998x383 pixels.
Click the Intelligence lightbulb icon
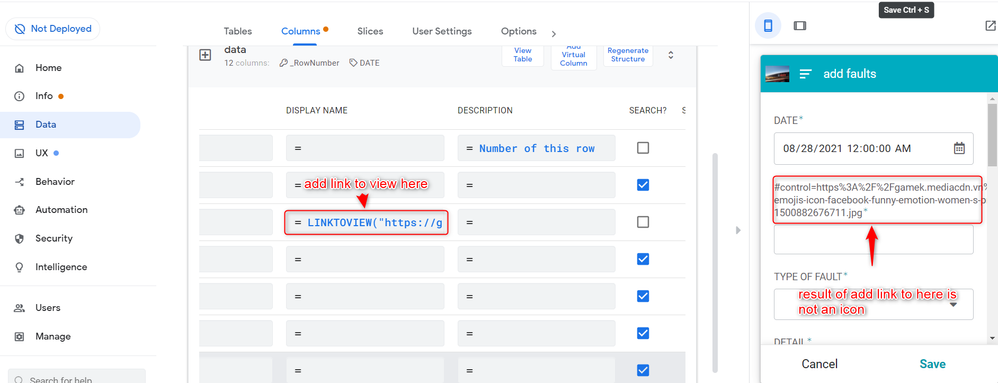[x=19, y=267]
